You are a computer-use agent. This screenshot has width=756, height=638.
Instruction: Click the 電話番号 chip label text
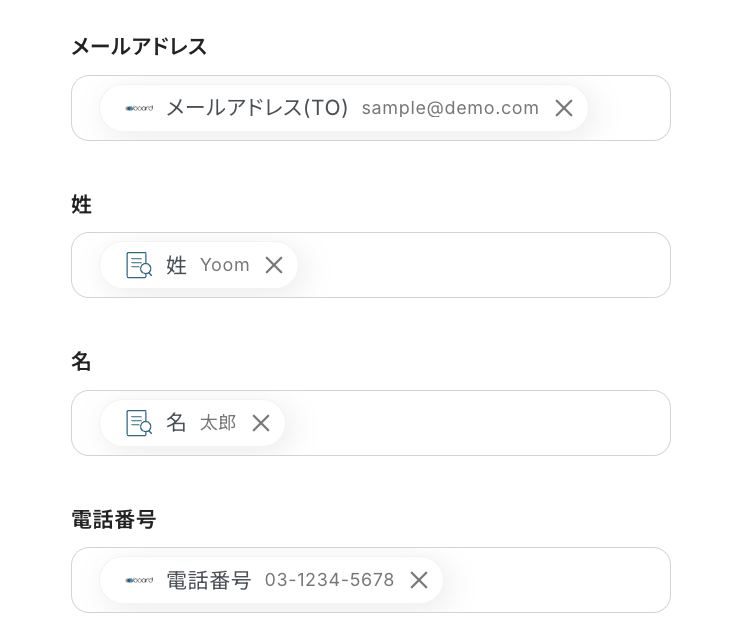(x=209, y=580)
